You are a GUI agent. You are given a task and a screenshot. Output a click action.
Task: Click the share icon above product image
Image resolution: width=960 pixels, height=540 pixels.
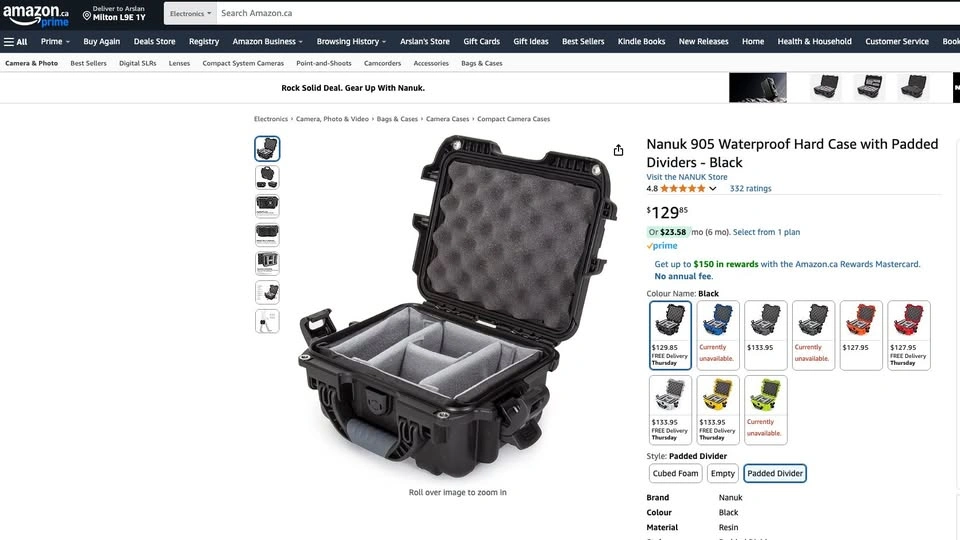pyautogui.click(x=618, y=150)
